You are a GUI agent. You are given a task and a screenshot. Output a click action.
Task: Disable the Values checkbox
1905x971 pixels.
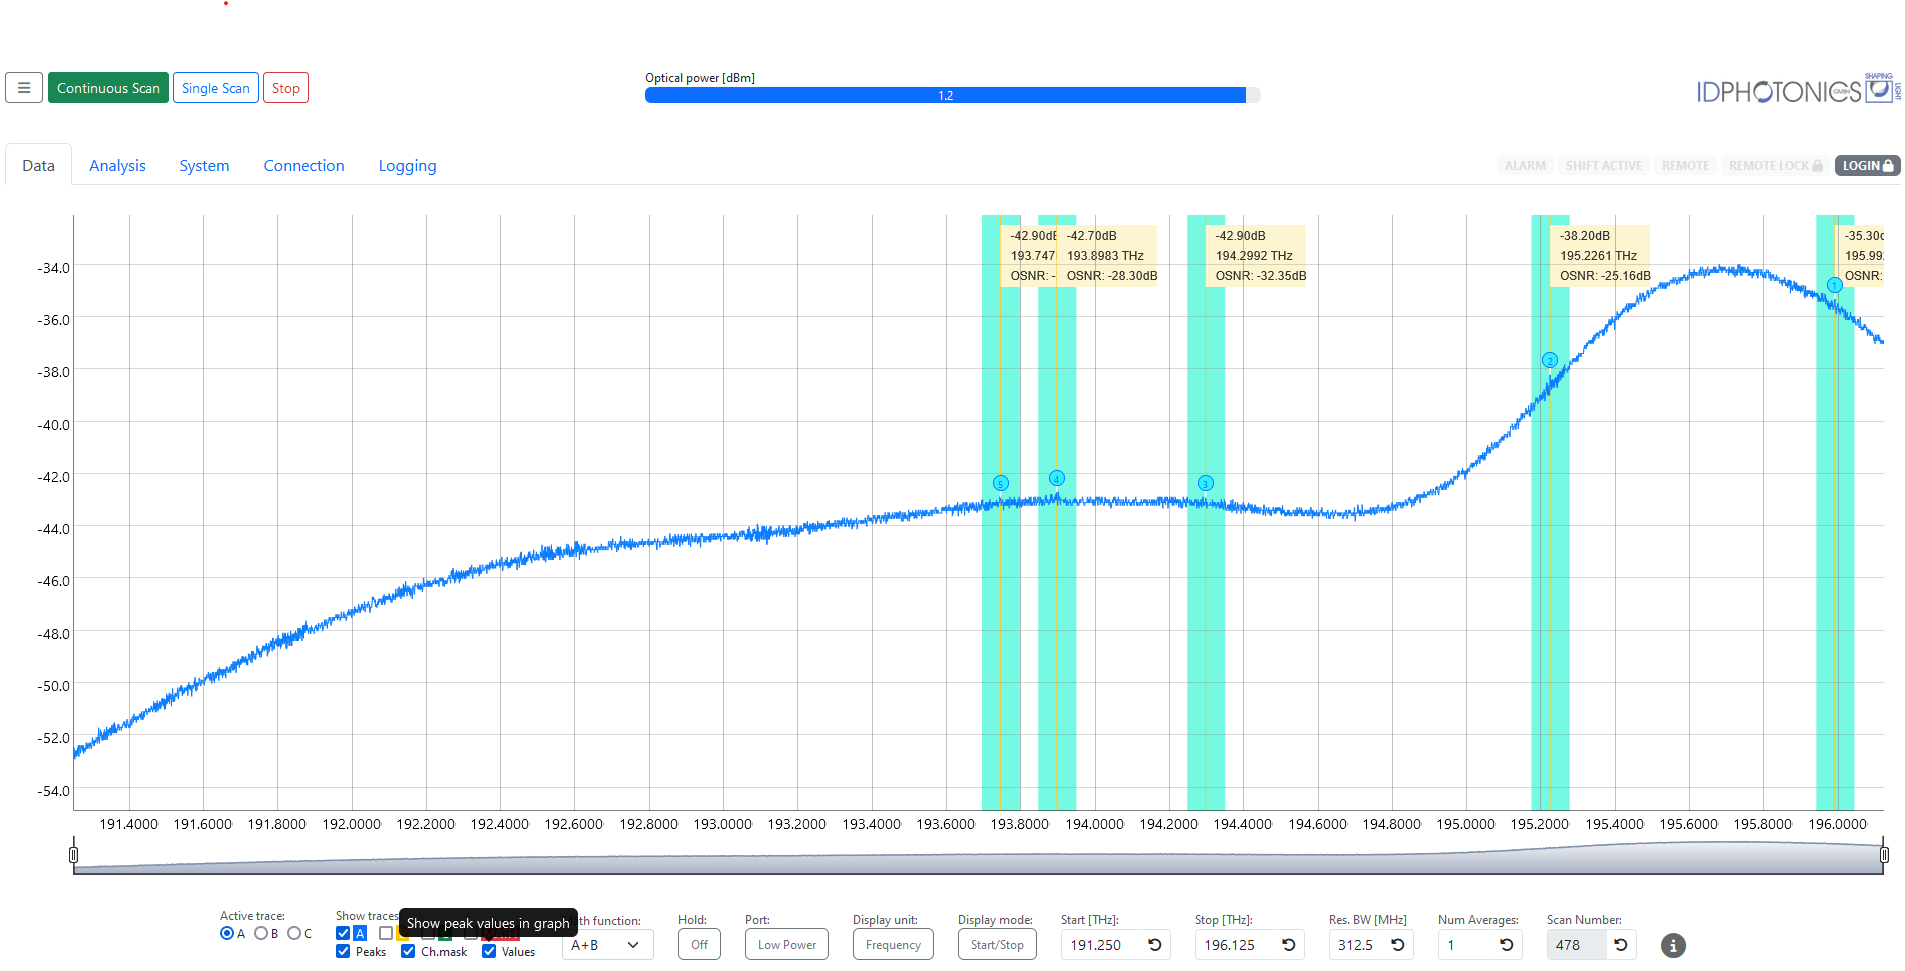(x=489, y=951)
